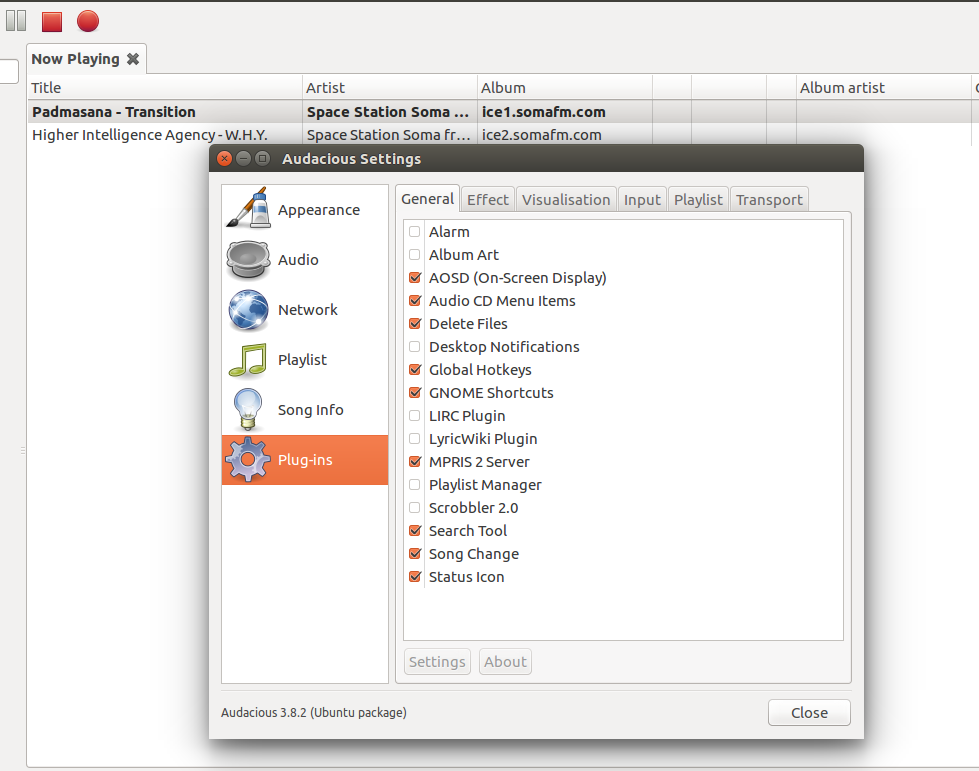Sort playlist by Title column header
979x771 pixels.
[x=165, y=88]
